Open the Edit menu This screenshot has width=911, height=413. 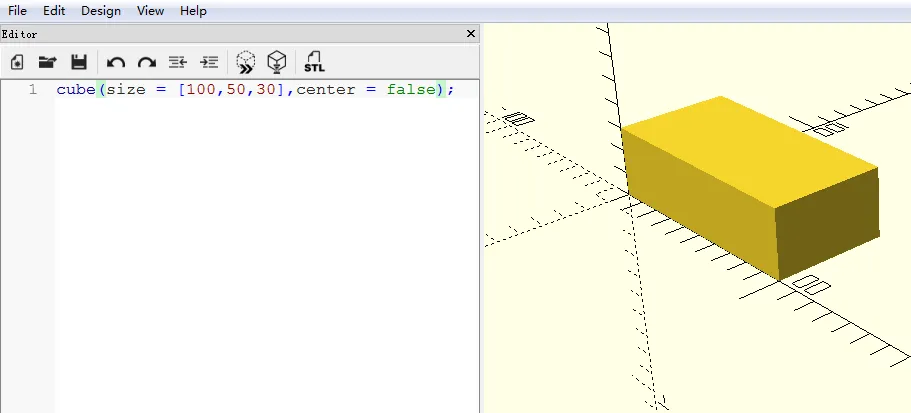54,10
